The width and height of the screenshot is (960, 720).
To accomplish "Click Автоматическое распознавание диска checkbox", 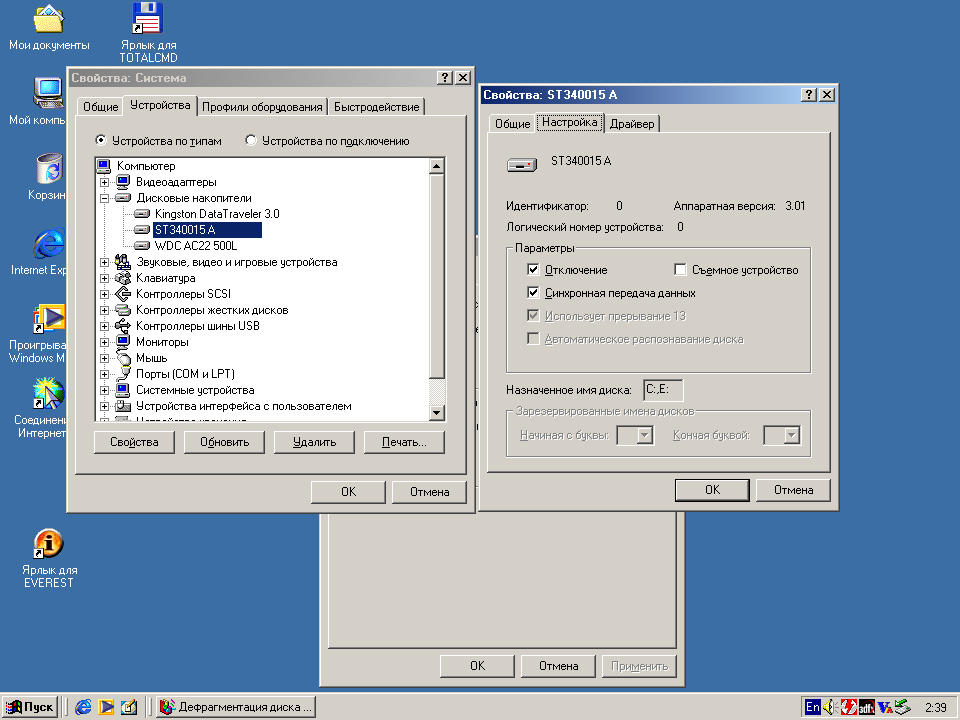I will (x=533, y=339).
